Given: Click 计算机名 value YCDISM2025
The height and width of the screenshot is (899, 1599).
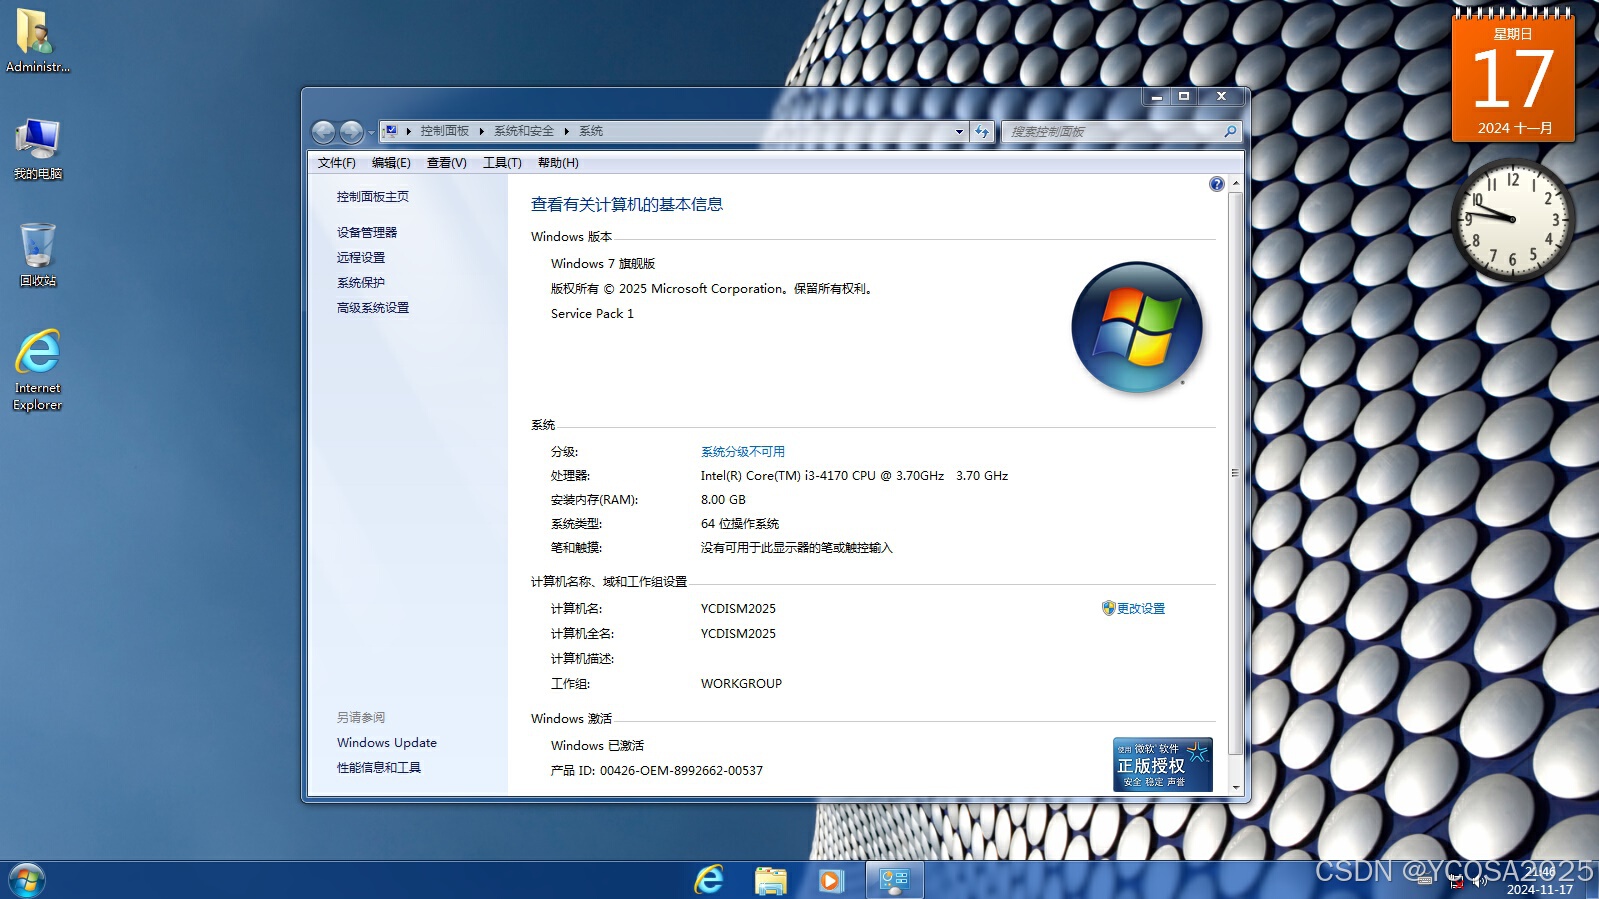Looking at the screenshot, I should point(738,609).
